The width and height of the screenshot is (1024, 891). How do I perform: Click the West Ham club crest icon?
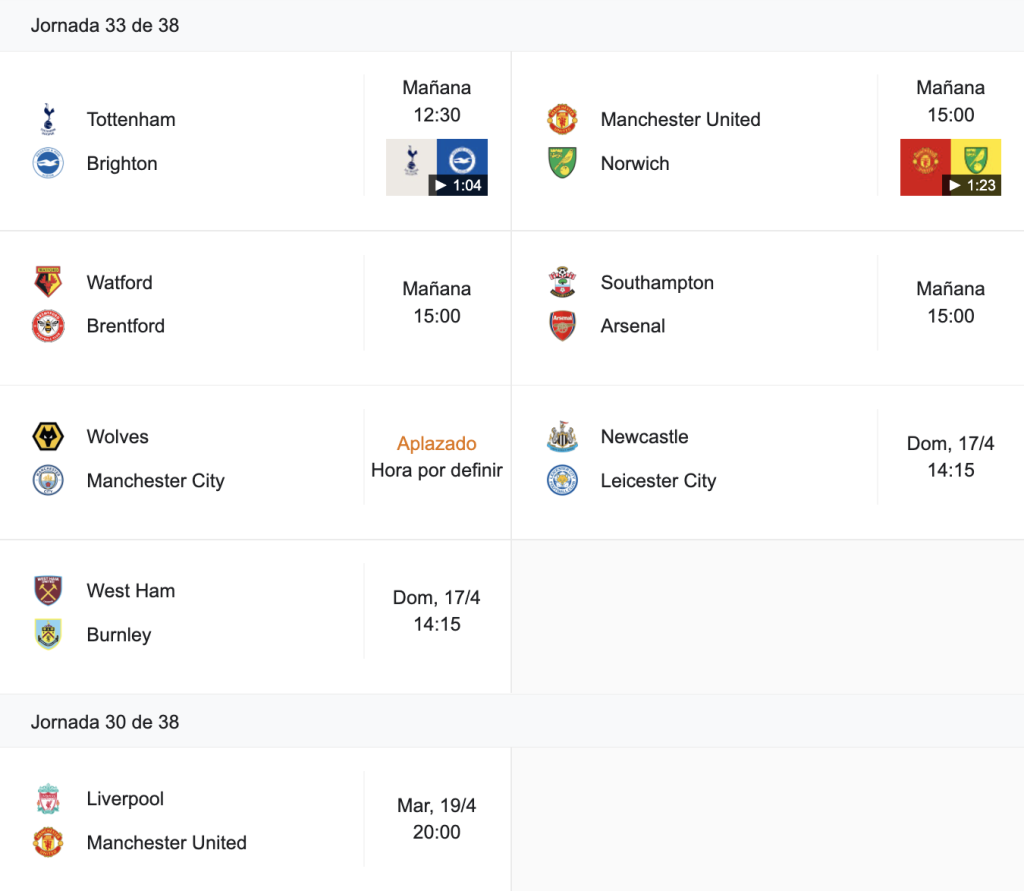(x=48, y=591)
